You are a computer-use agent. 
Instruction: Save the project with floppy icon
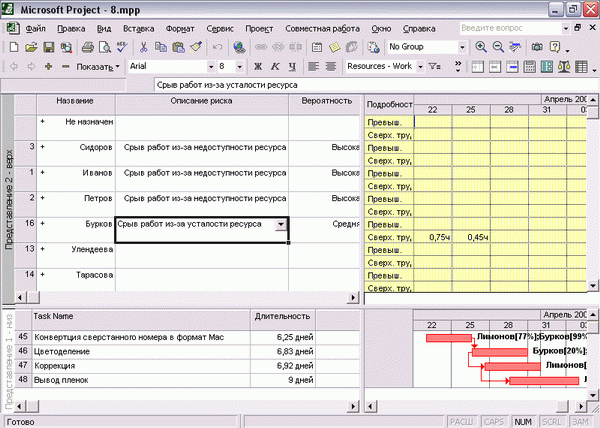(x=49, y=47)
